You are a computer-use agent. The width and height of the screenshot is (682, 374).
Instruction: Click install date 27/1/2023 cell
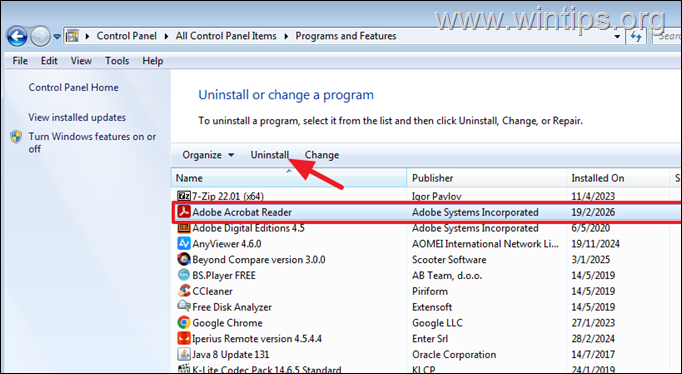pos(593,323)
